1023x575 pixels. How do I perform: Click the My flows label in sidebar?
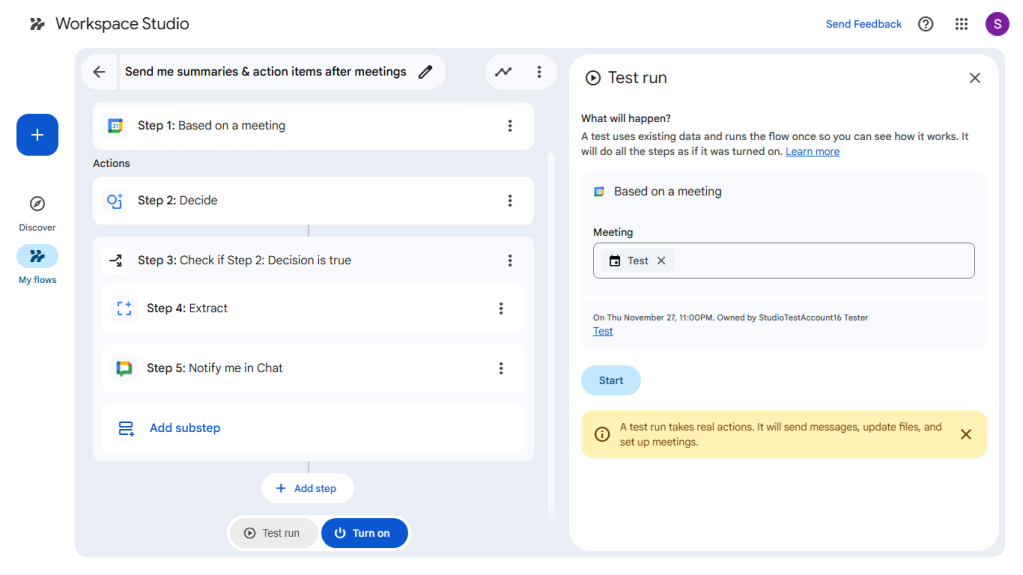(x=37, y=280)
